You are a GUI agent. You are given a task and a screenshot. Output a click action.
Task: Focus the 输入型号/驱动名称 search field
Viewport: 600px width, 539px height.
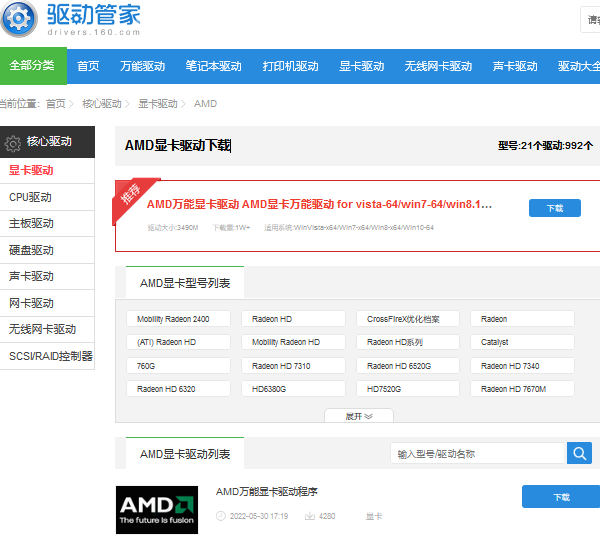point(478,453)
